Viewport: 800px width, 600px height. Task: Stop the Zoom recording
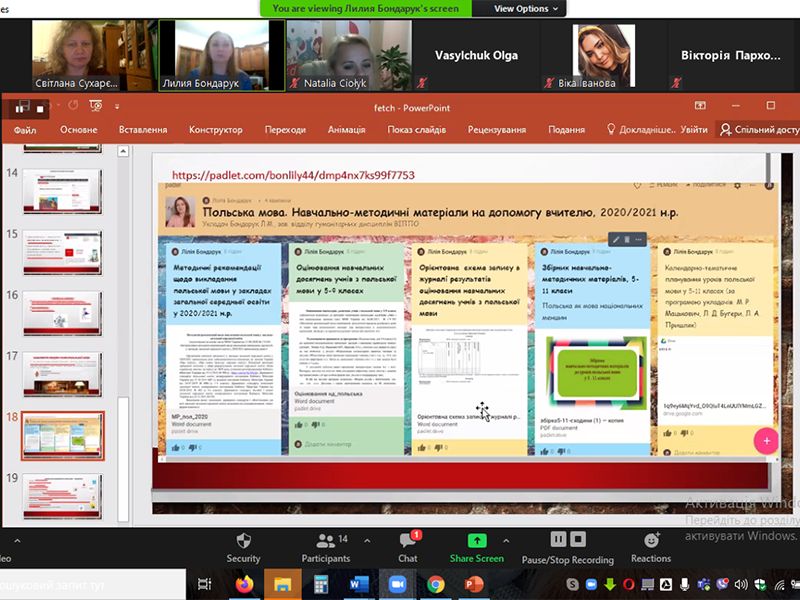coord(578,539)
